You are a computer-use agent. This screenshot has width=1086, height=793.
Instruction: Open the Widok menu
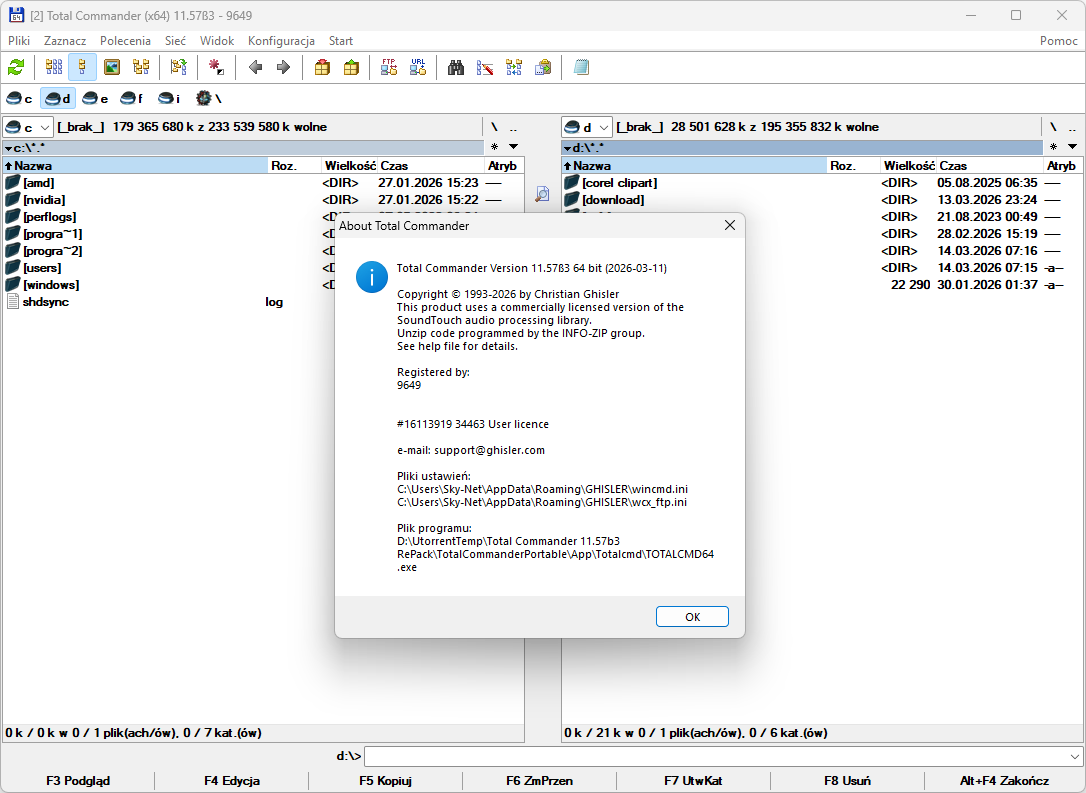pos(217,41)
